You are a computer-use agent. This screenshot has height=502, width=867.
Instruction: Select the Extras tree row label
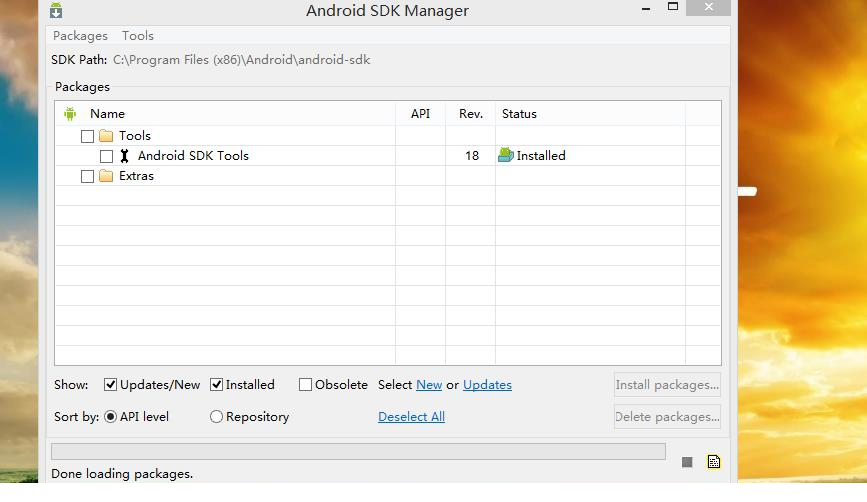(x=137, y=176)
